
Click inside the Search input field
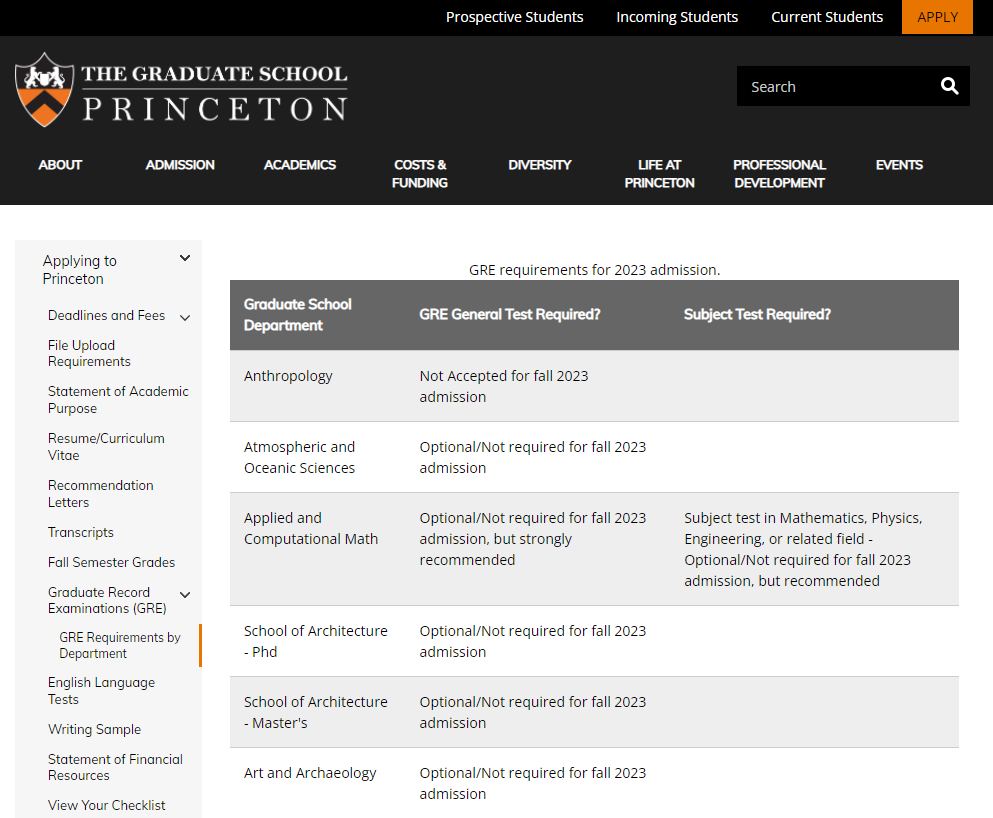pyautogui.click(x=840, y=86)
